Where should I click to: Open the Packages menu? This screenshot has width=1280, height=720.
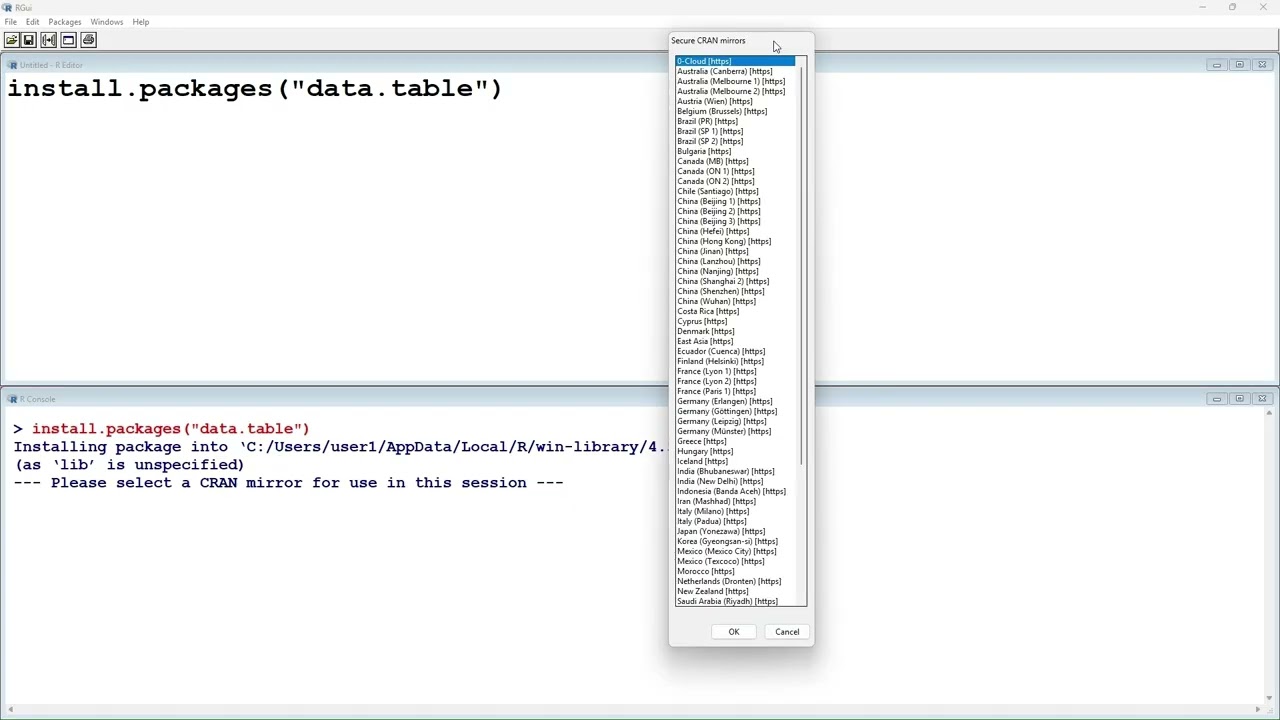tap(65, 22)
